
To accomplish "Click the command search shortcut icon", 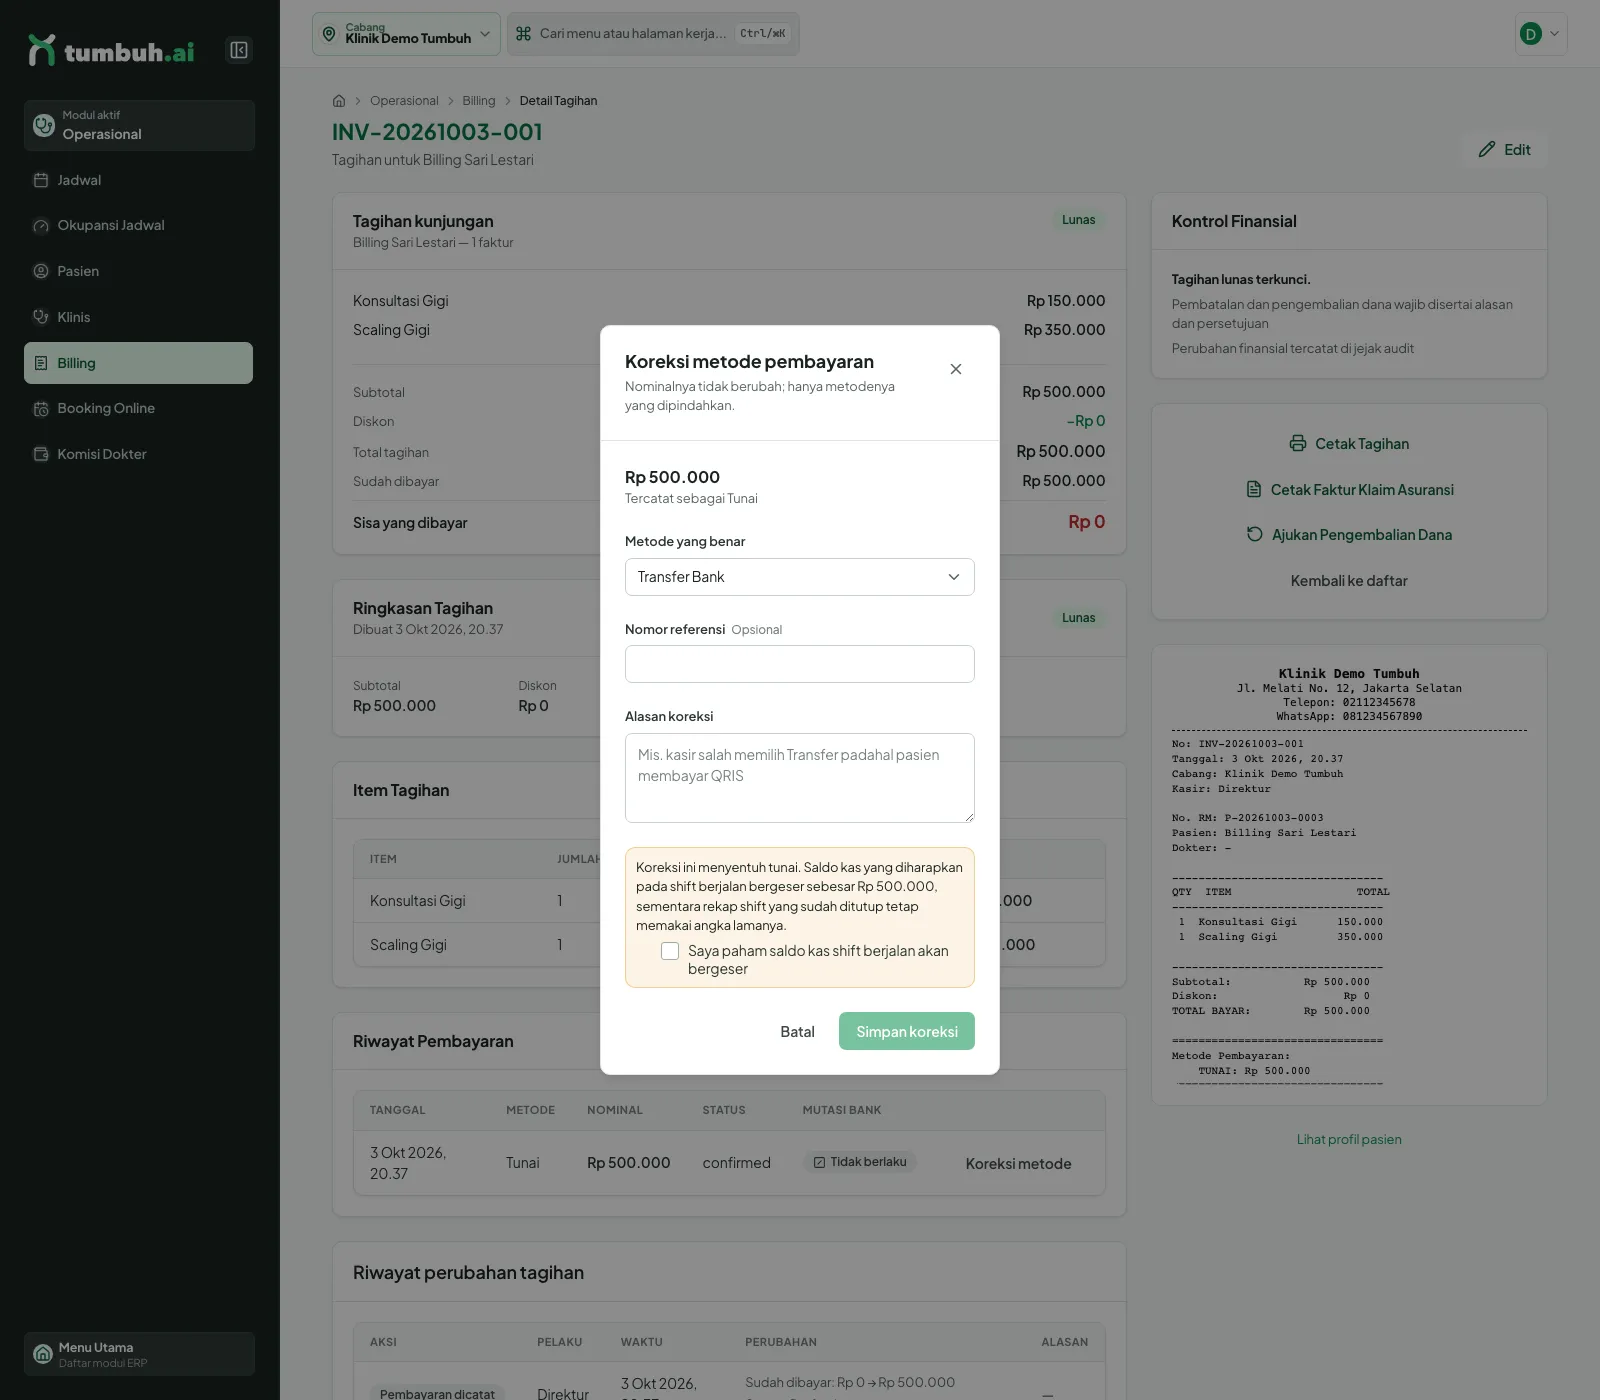I will pos(523,34).
